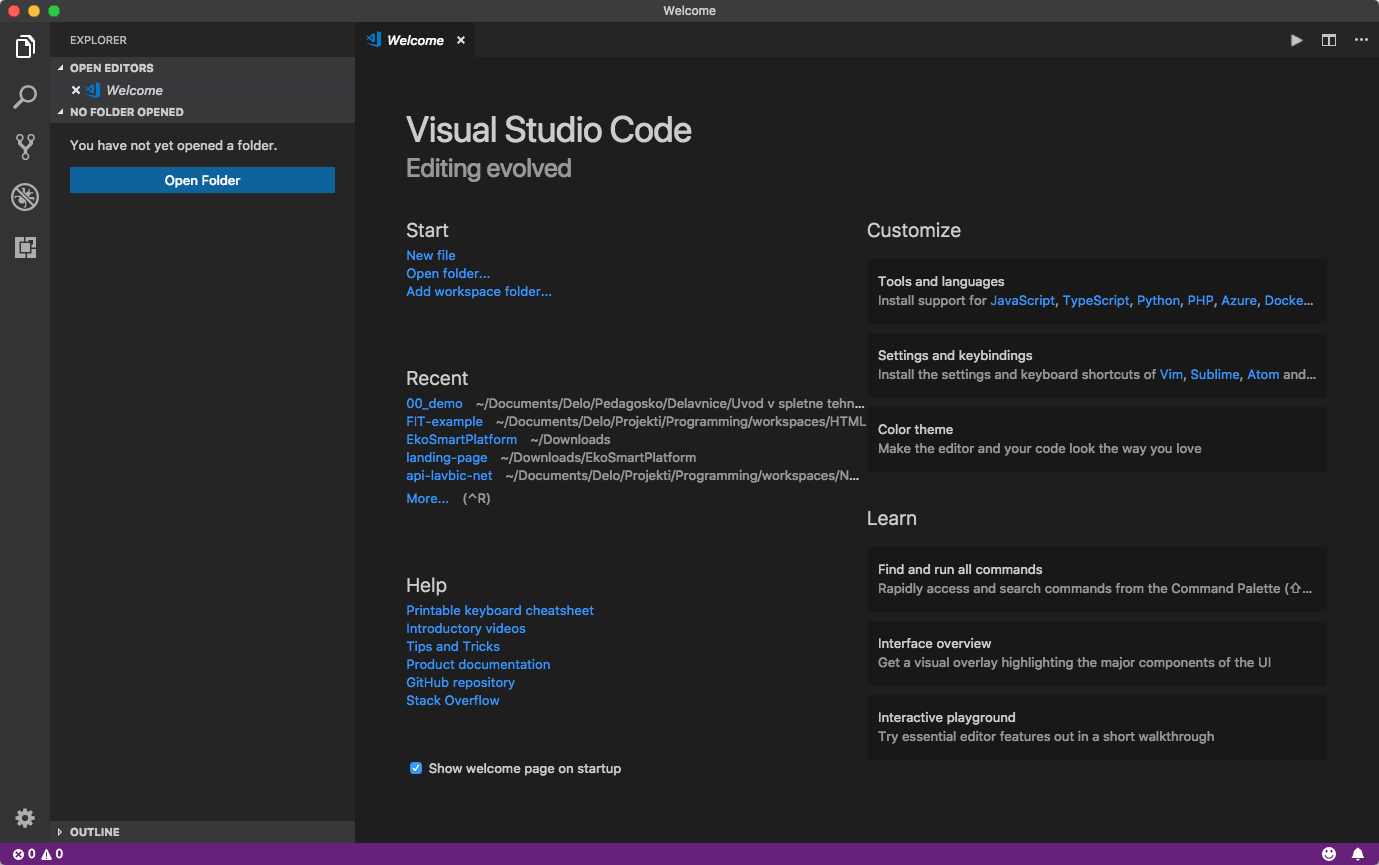Image resolution: width=1379 pixels, height=865 pixels.
Task: Collapse the Open Editors section
Action: pyautogui.click(x=202, y=68)
